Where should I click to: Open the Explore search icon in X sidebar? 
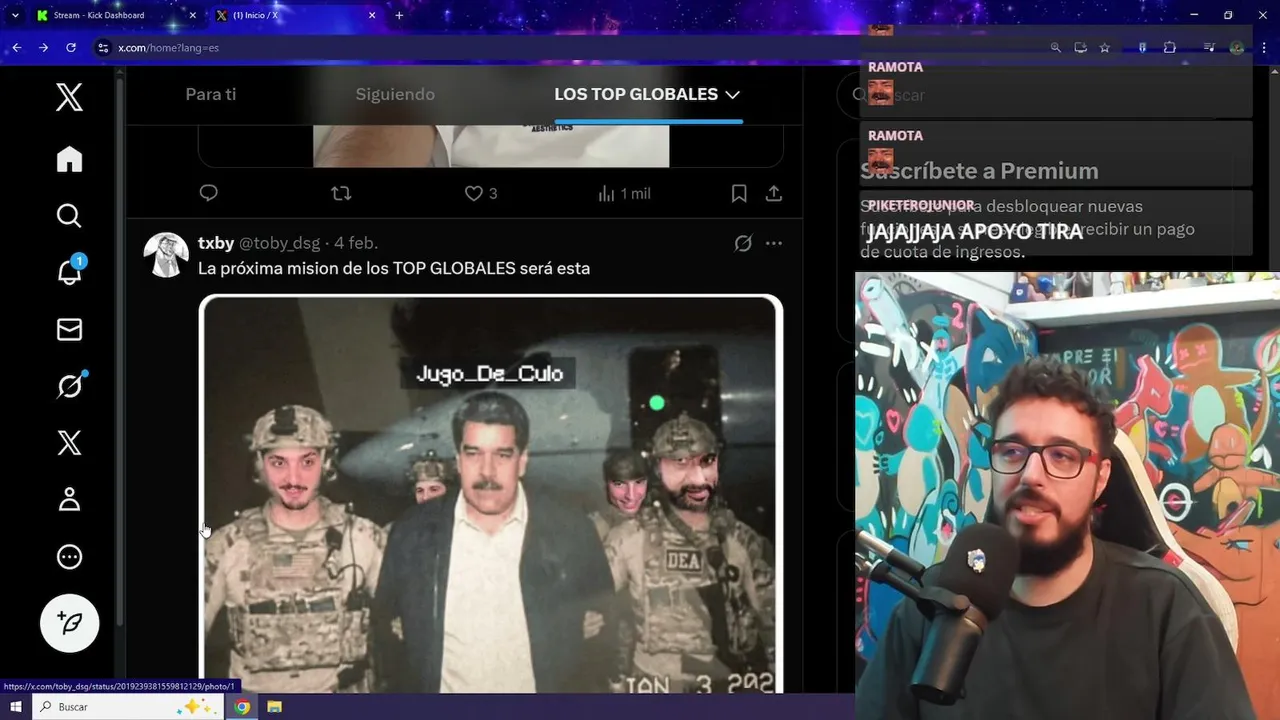[69, 216]
